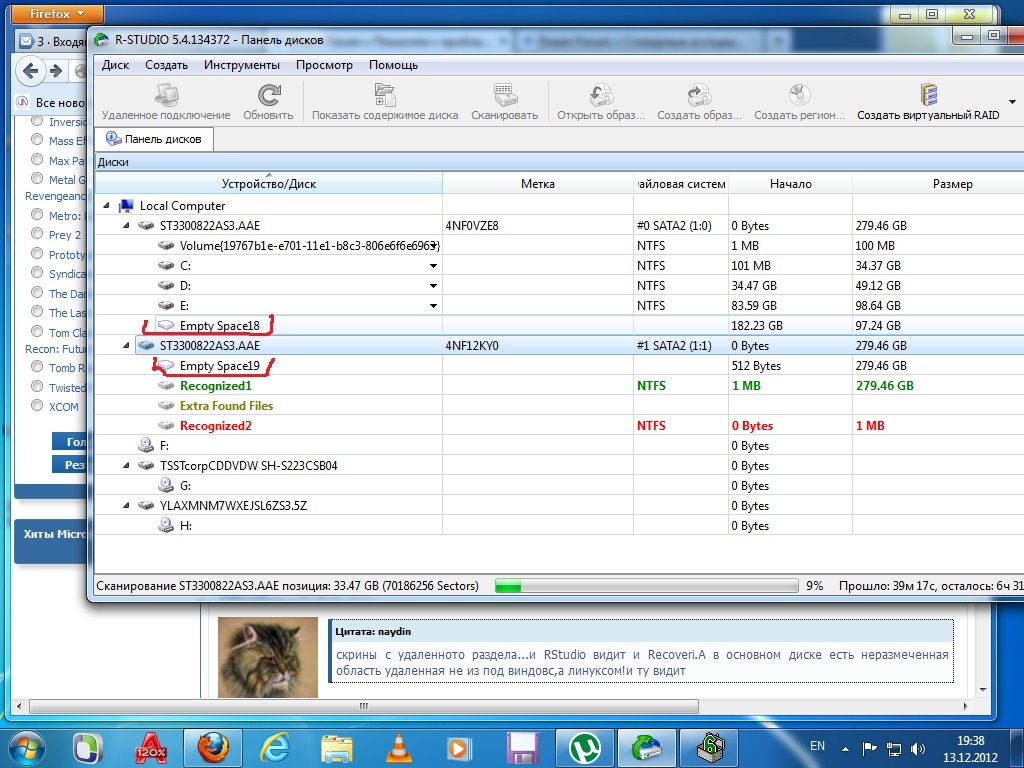Viewport: 1024px width, 768px height.
Task: Click the Firefox back arrow button
Action: tap(31, 71)
